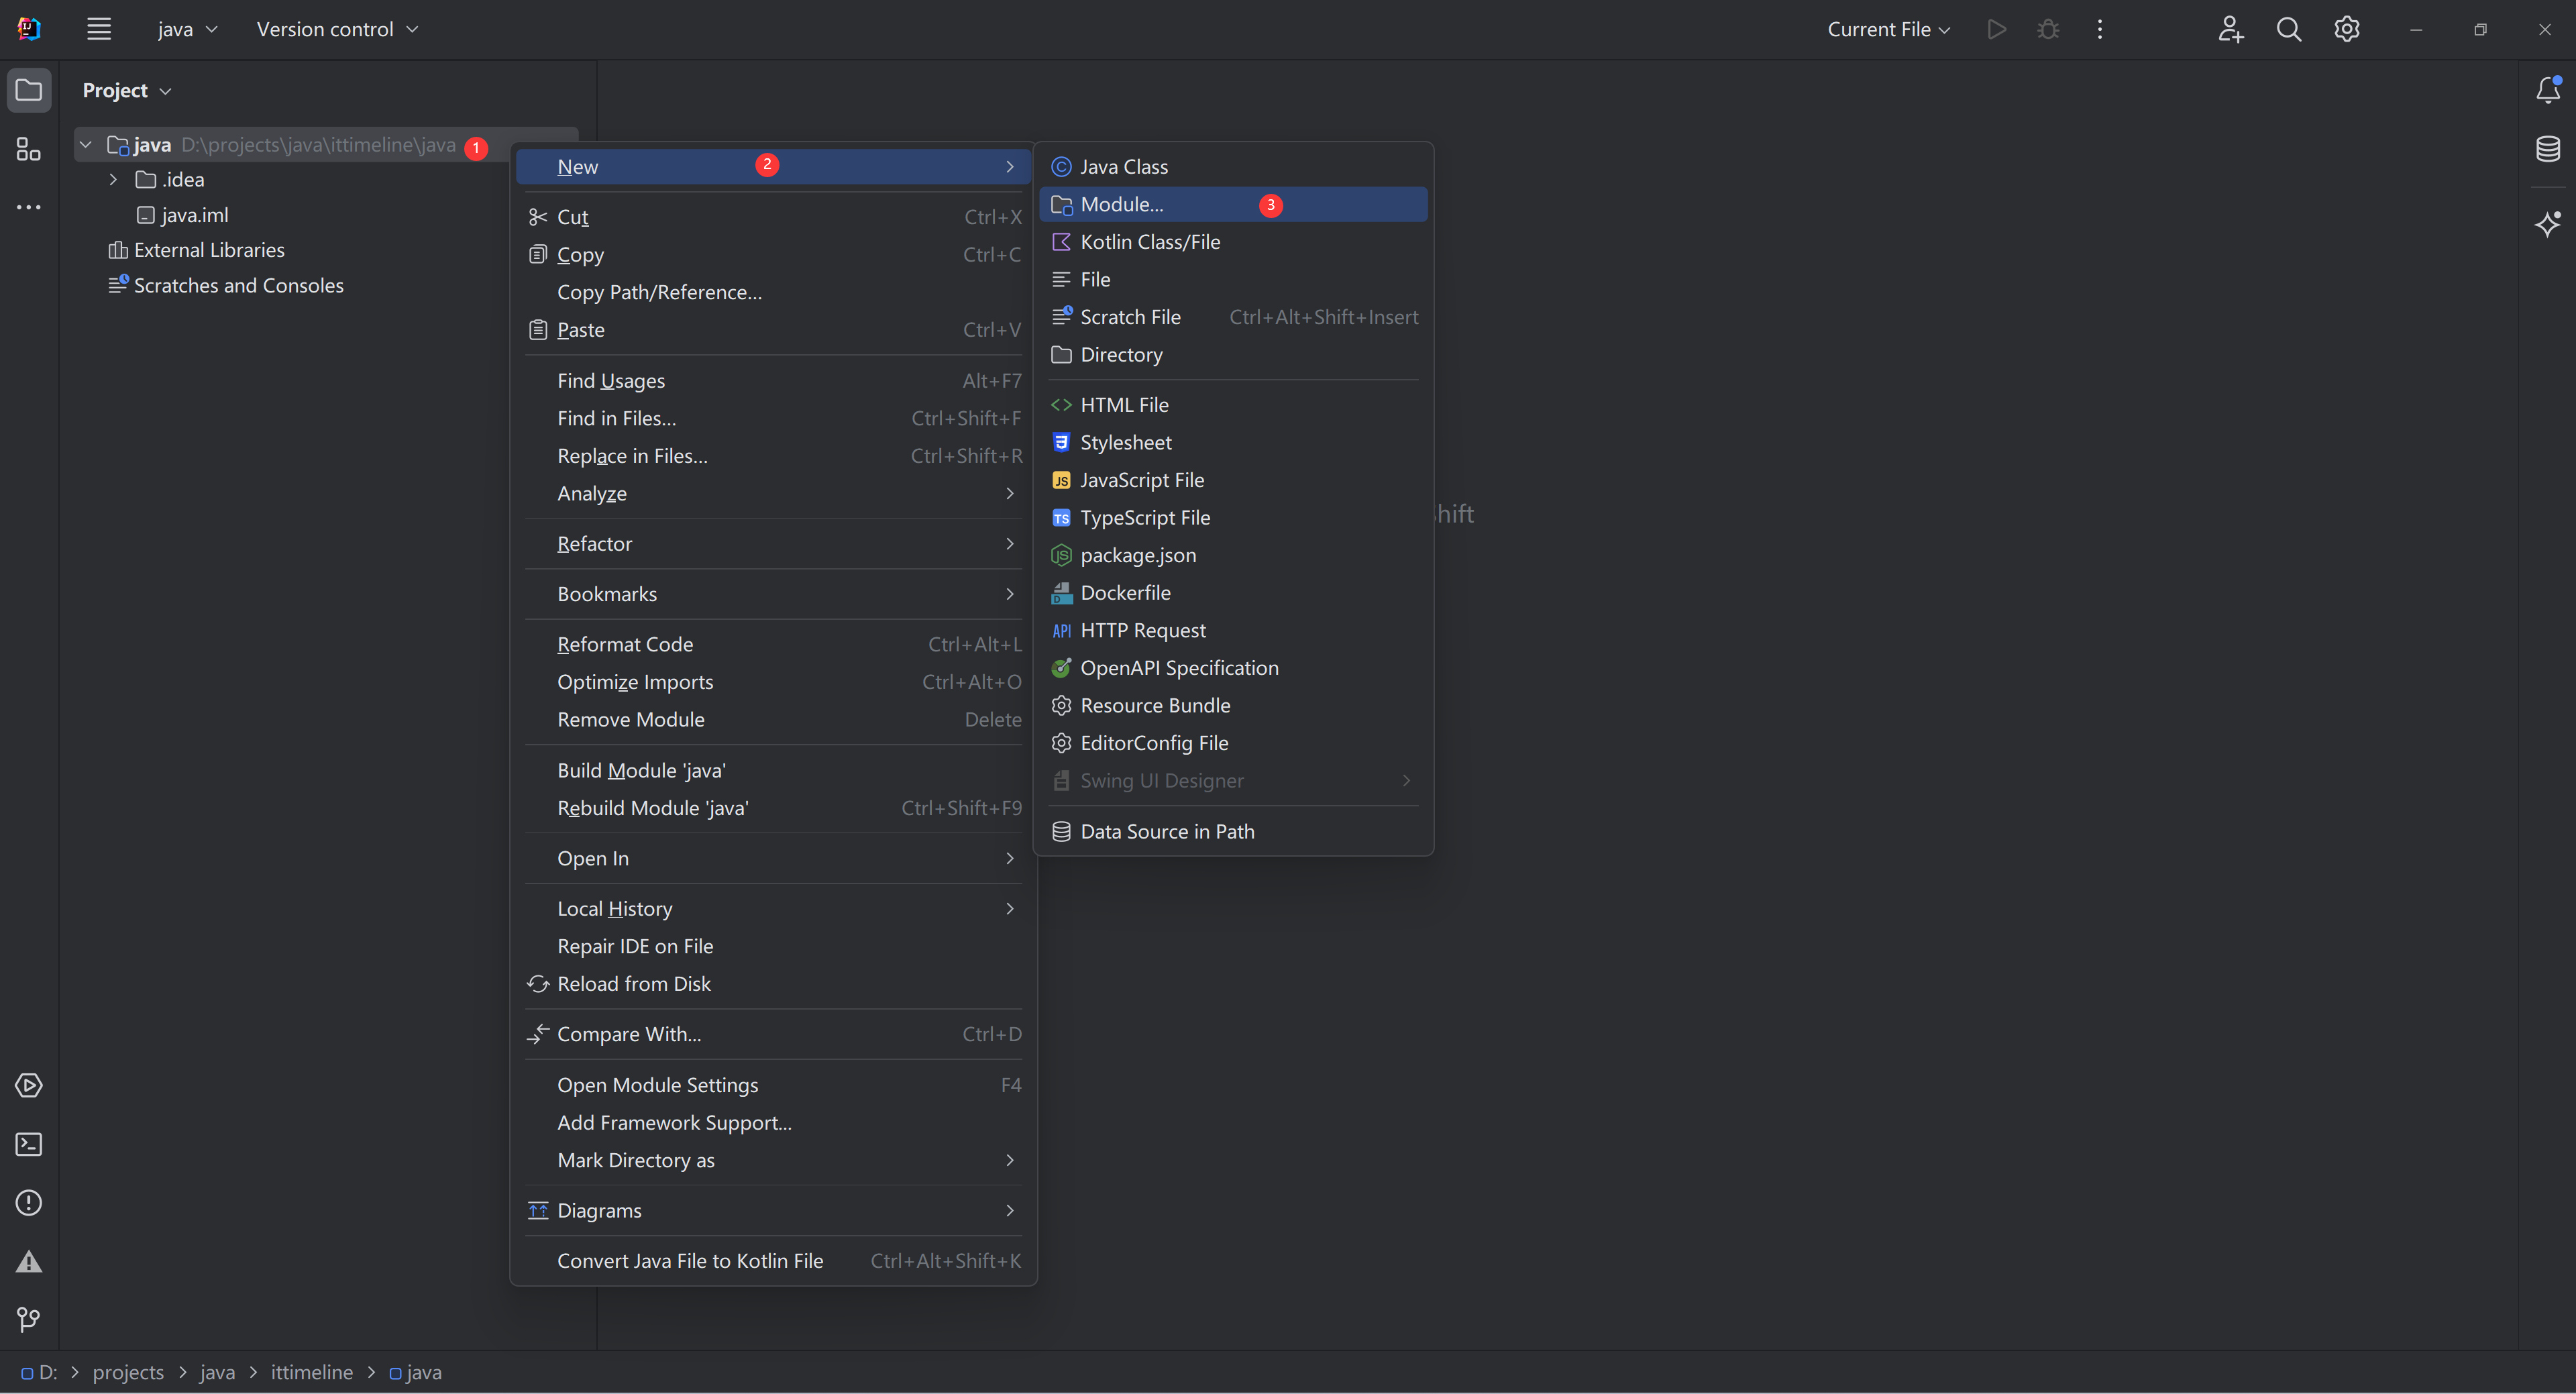Screen dimensions: 2576x1394
Task: Expand the .idea folder
Action: click(113, 180)
